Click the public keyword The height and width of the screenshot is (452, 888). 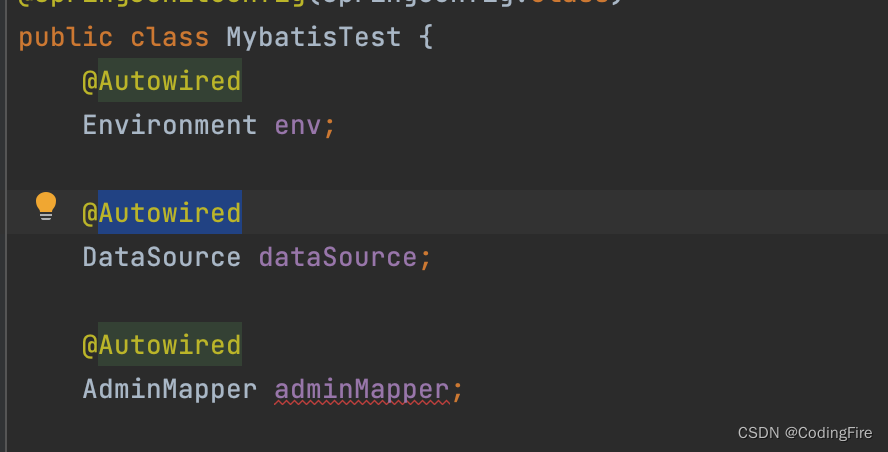[66, 38]
